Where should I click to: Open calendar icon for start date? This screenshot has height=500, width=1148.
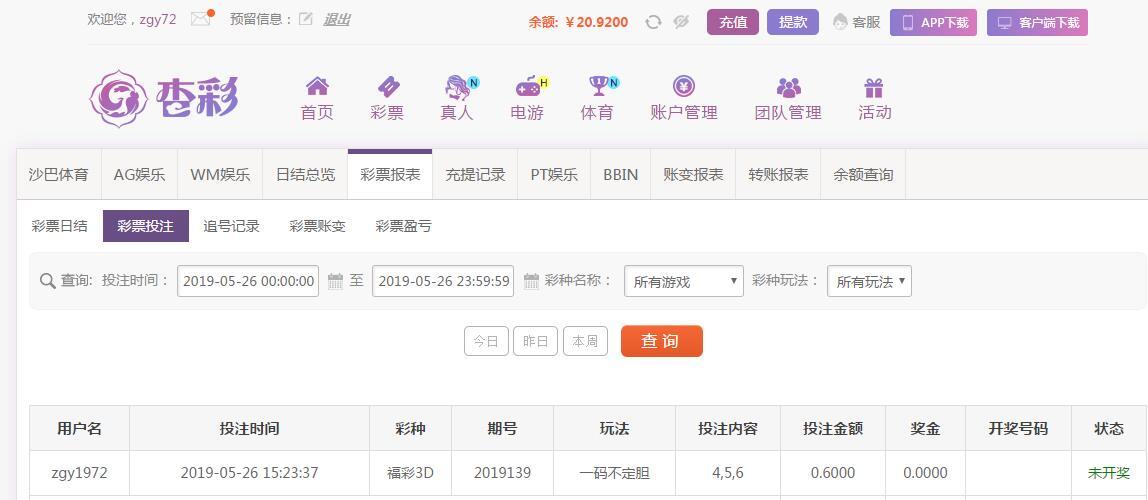[x=335, y=281]
